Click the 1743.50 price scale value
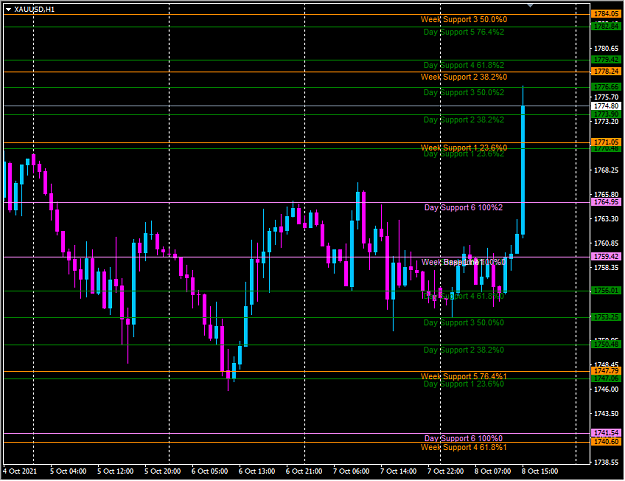This screenshot has height=481, width=625. [x=606, y=414]
